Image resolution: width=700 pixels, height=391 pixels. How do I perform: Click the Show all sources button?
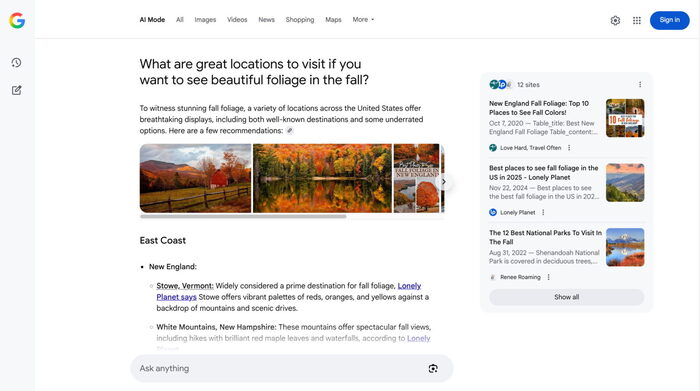(x=567, y=297)
